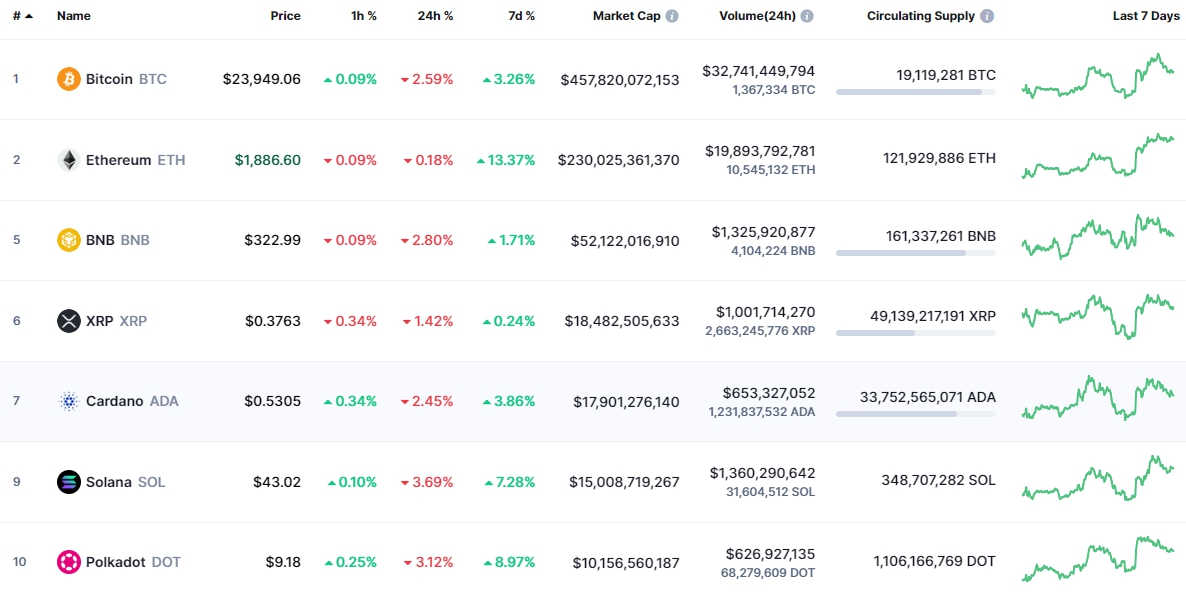1186x599 pixels.
Task: Click the Cardano coin logo
Action: click(69, 401)
